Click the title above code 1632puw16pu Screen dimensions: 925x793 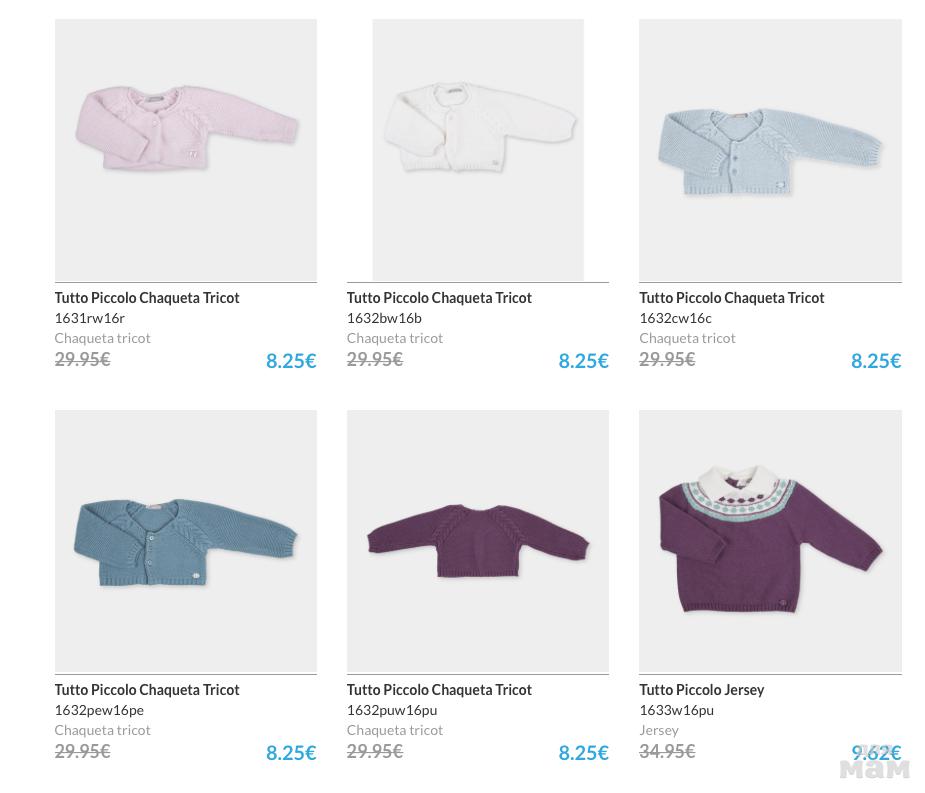tap(439, 690)
